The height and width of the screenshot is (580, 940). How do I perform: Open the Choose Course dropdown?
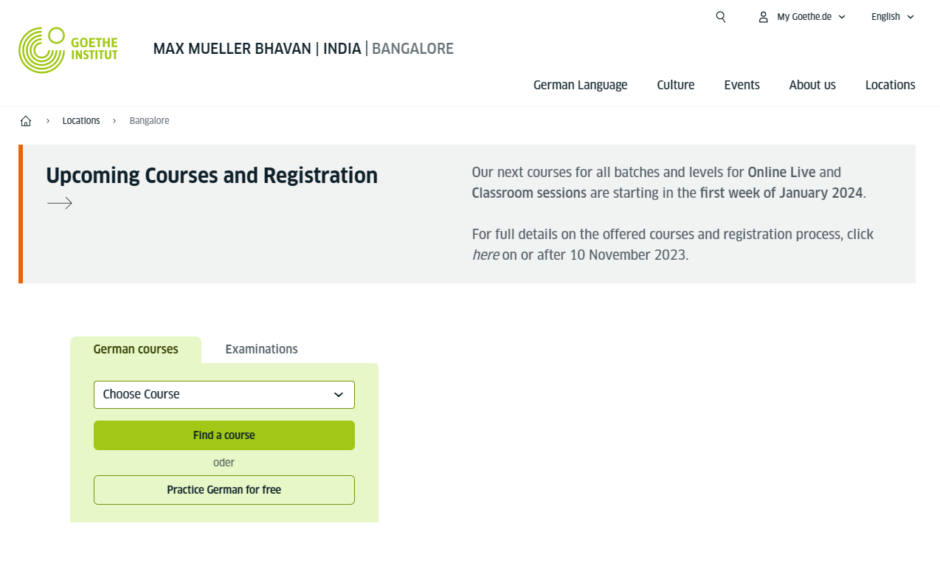click(x=223, y=394)
